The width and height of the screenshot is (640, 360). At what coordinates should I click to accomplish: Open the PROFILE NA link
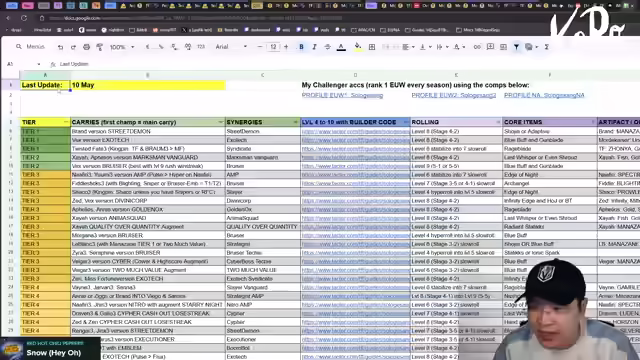tap(544, 95)
